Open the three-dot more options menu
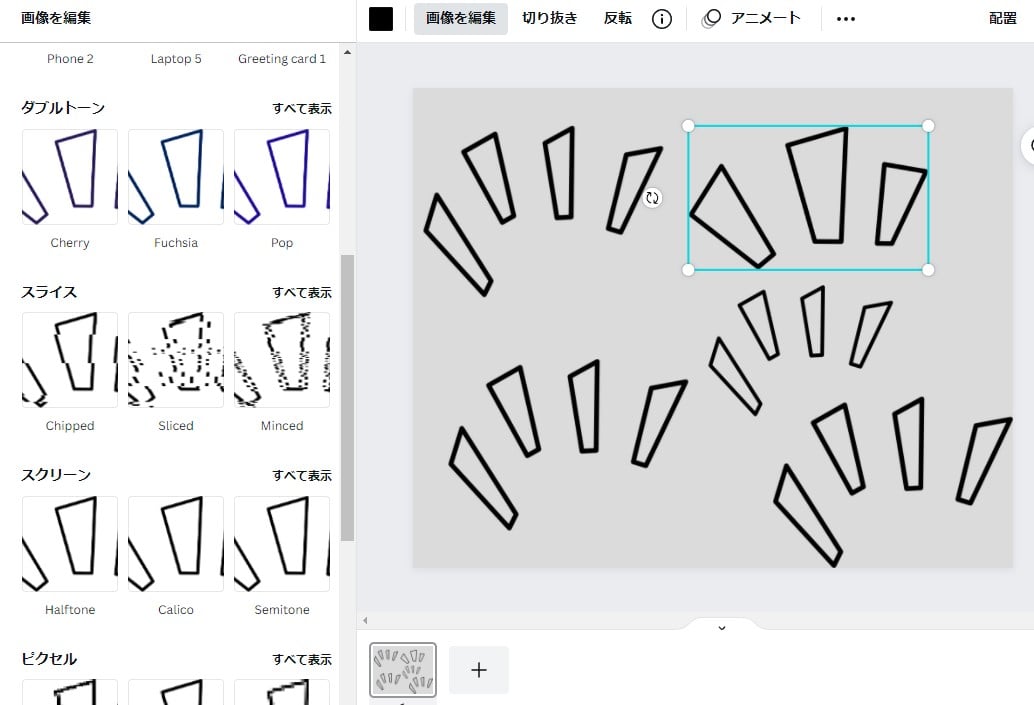This screenshot has width=1034, height=705. pyautogui.click(x=845, y=19)
